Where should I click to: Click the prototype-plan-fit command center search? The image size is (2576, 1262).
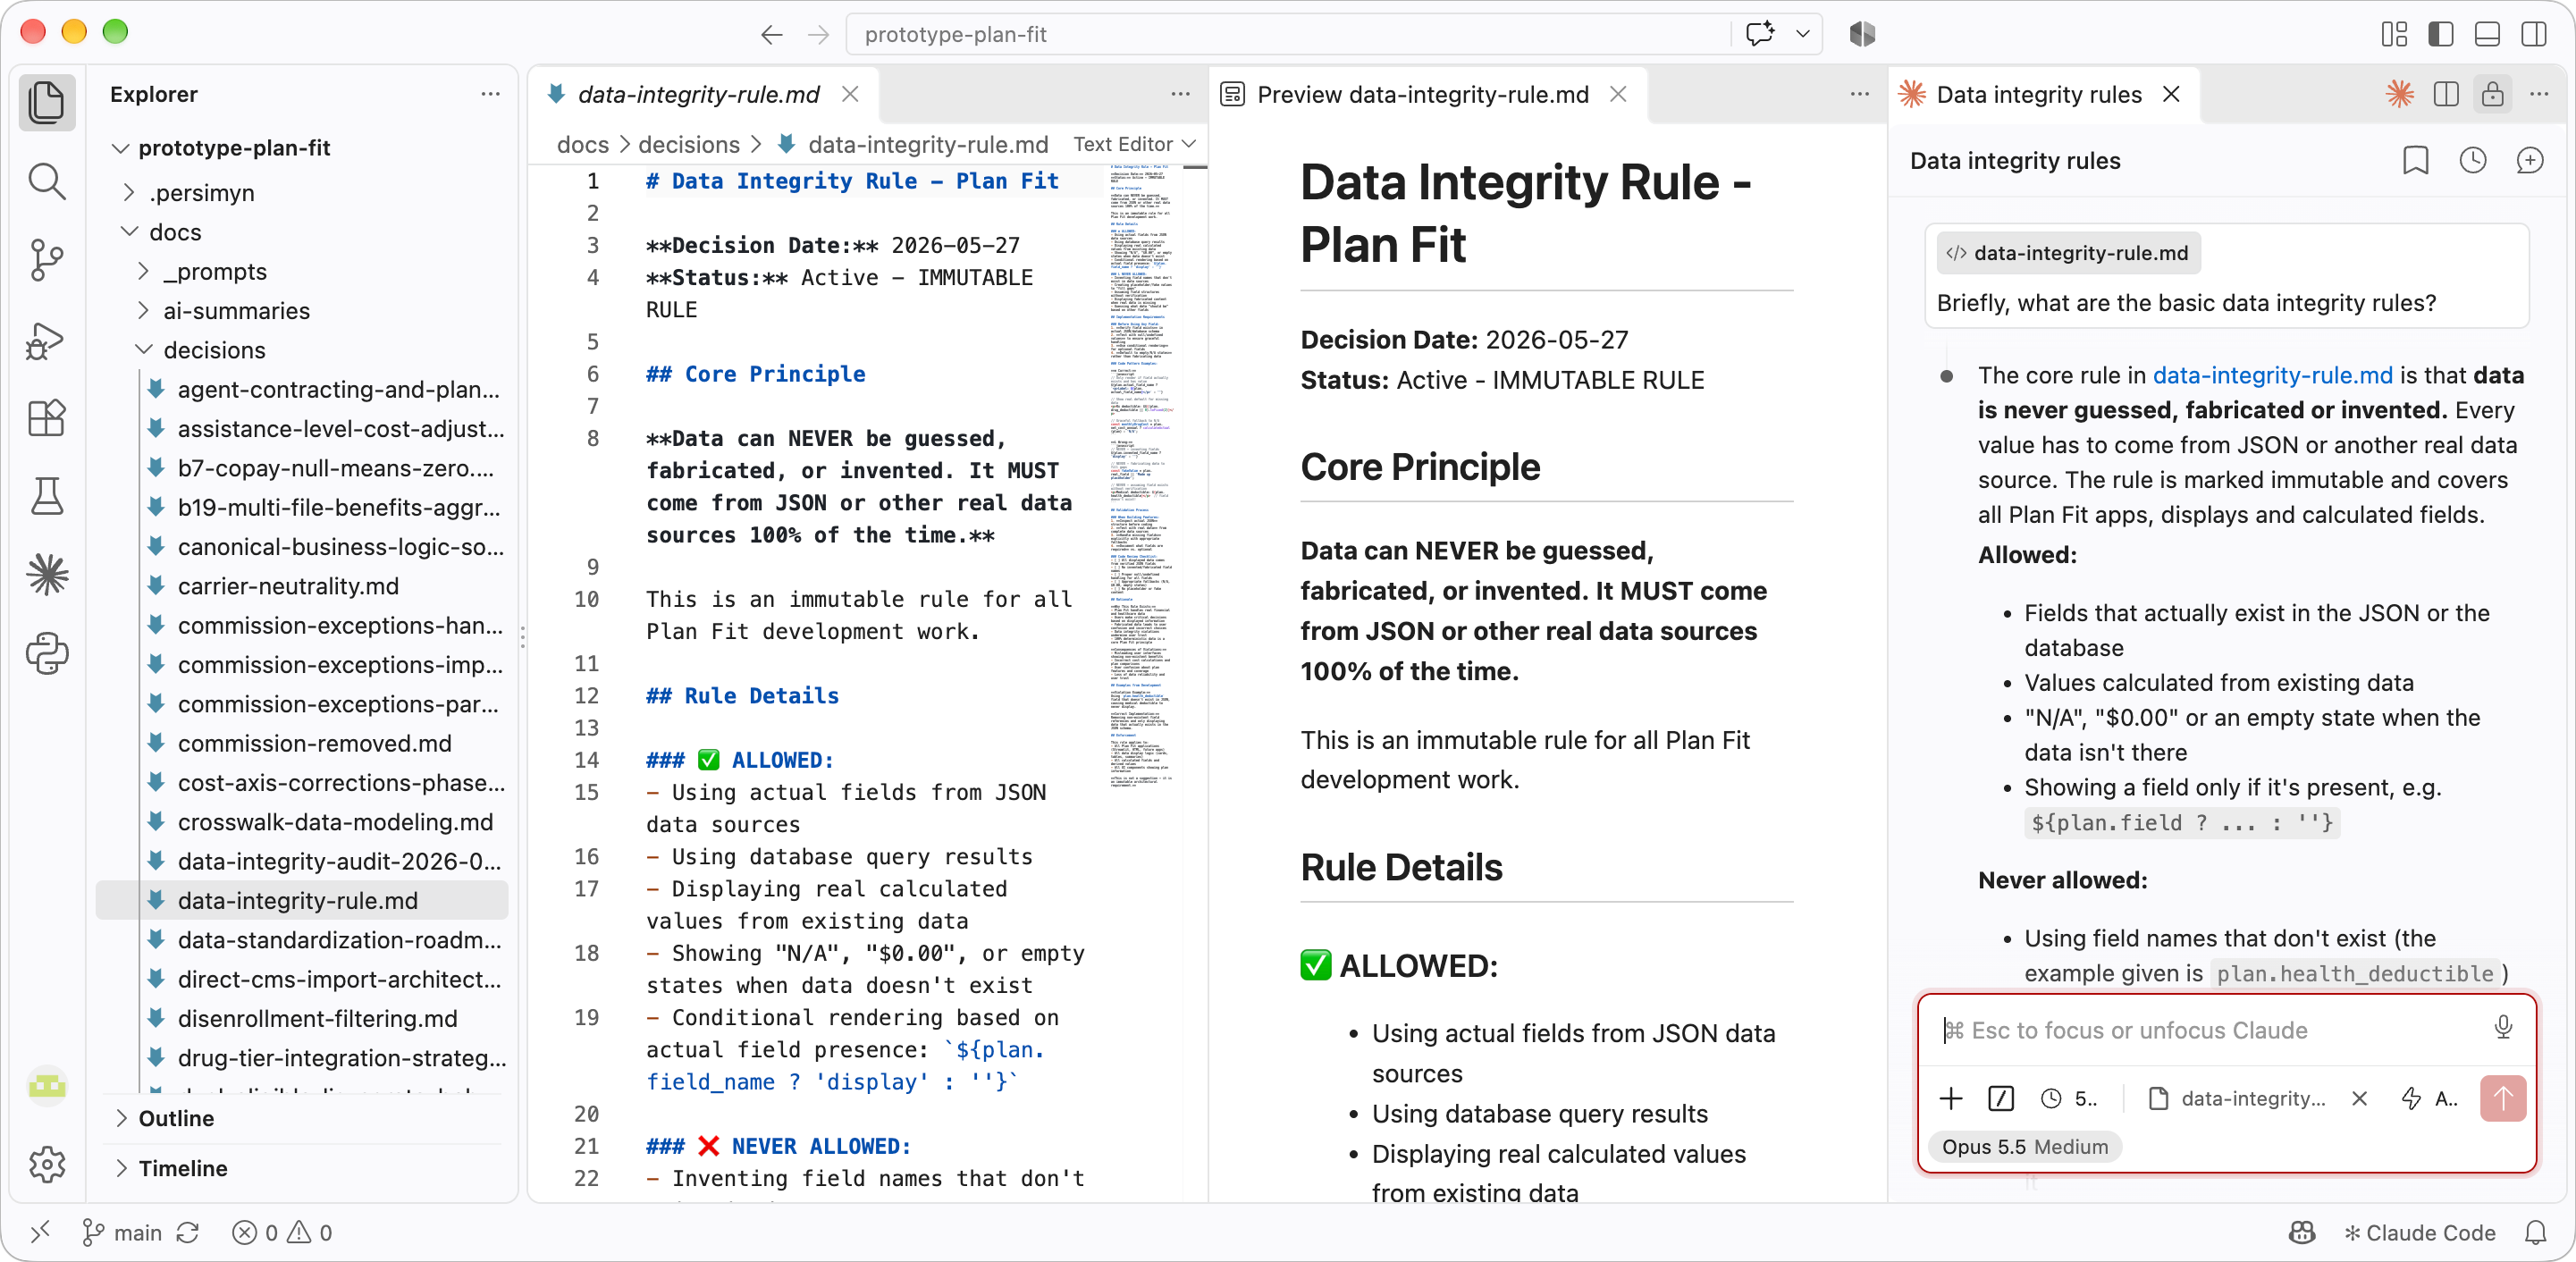pyautogui.click(x=1290, y=34)
